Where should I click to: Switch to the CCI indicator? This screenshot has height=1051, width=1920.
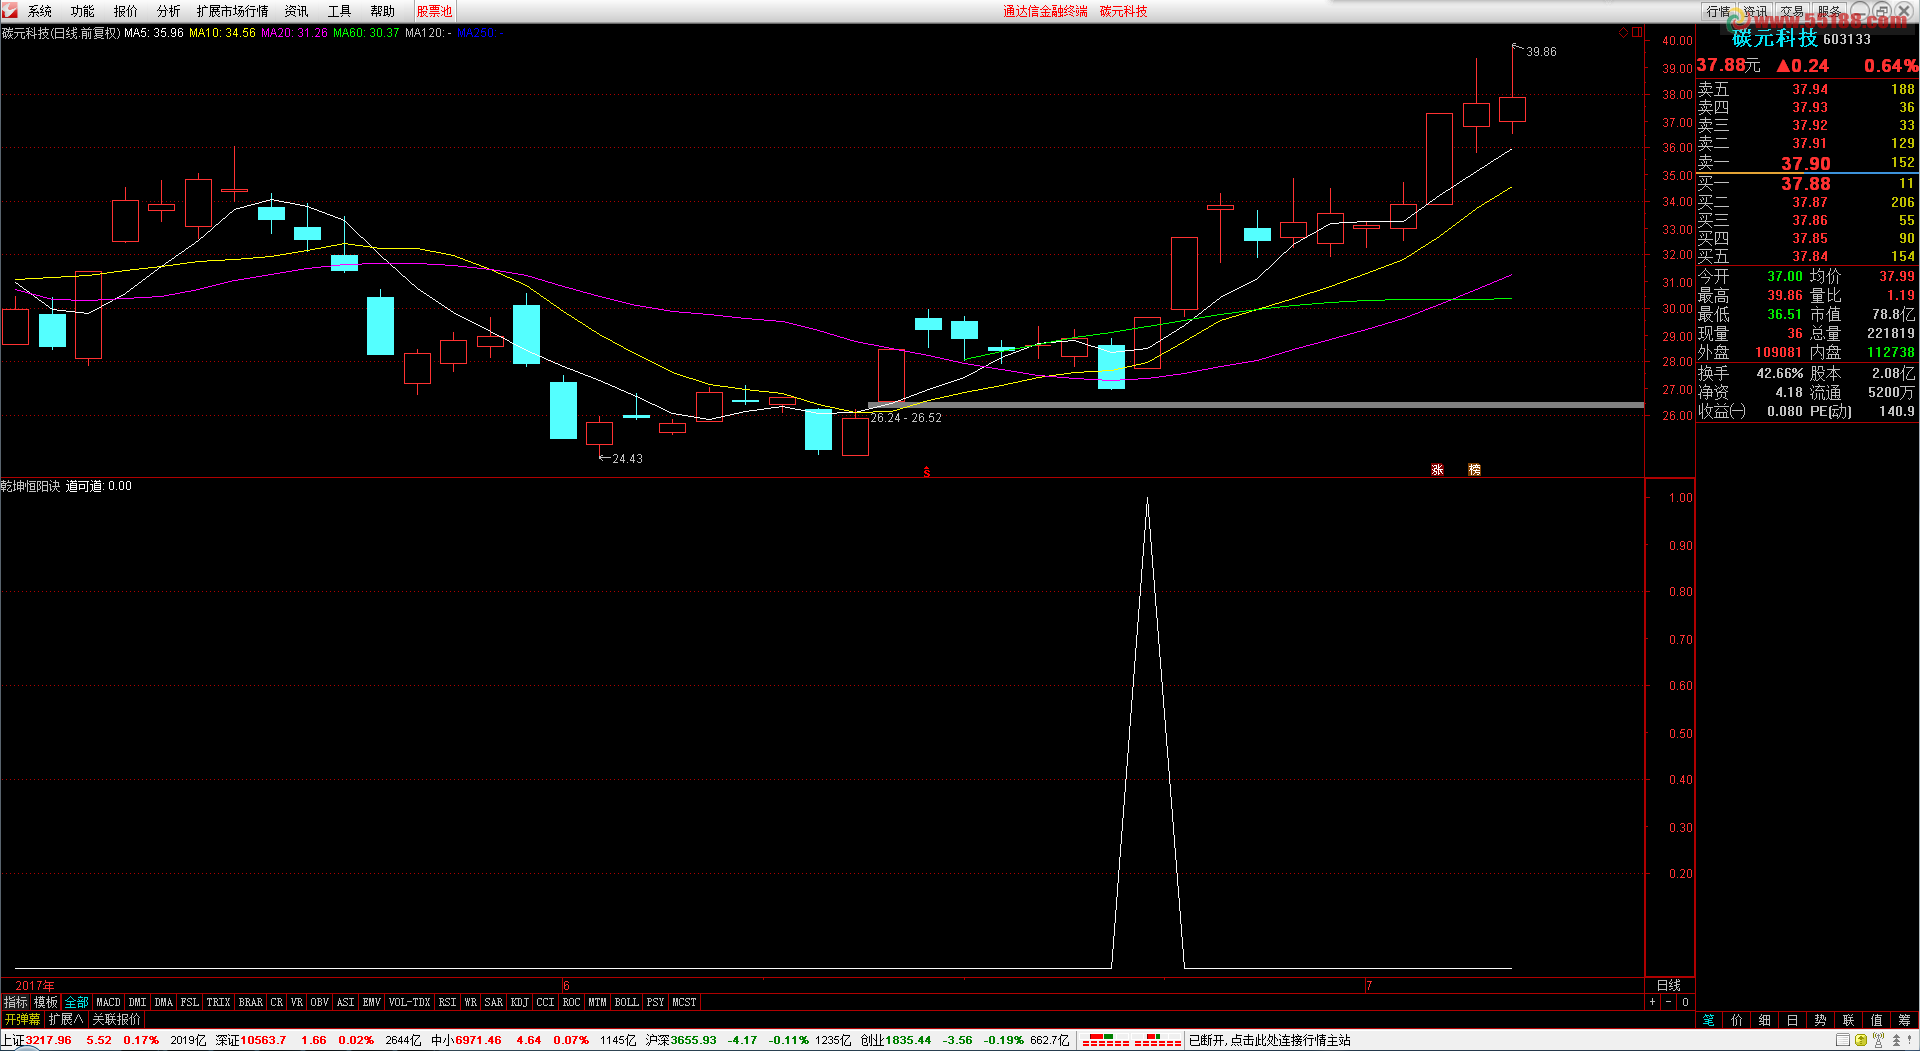pos(545,1002)
